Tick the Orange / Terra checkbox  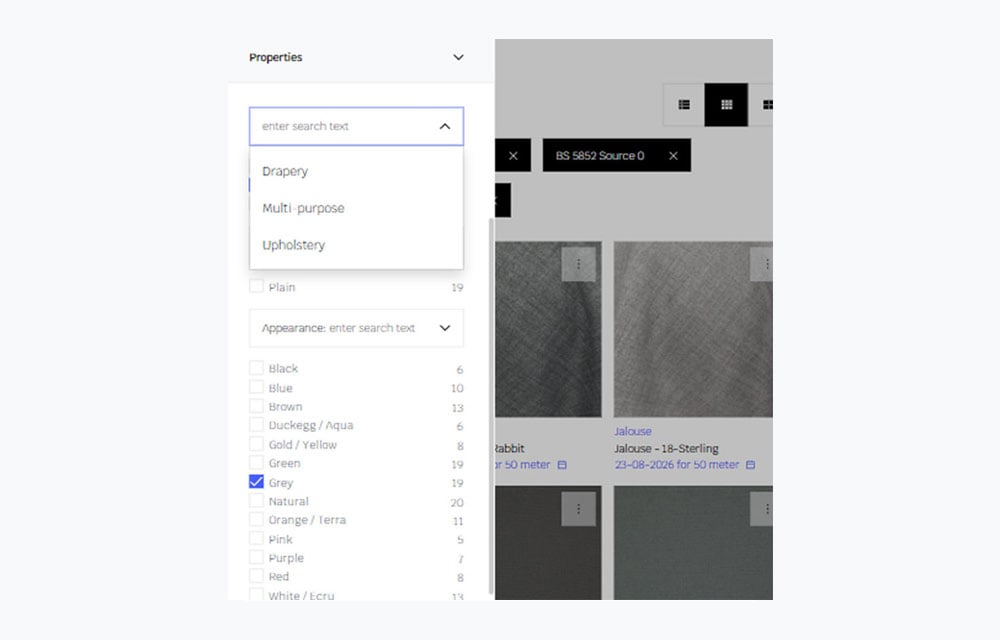[x=256, y=519]
